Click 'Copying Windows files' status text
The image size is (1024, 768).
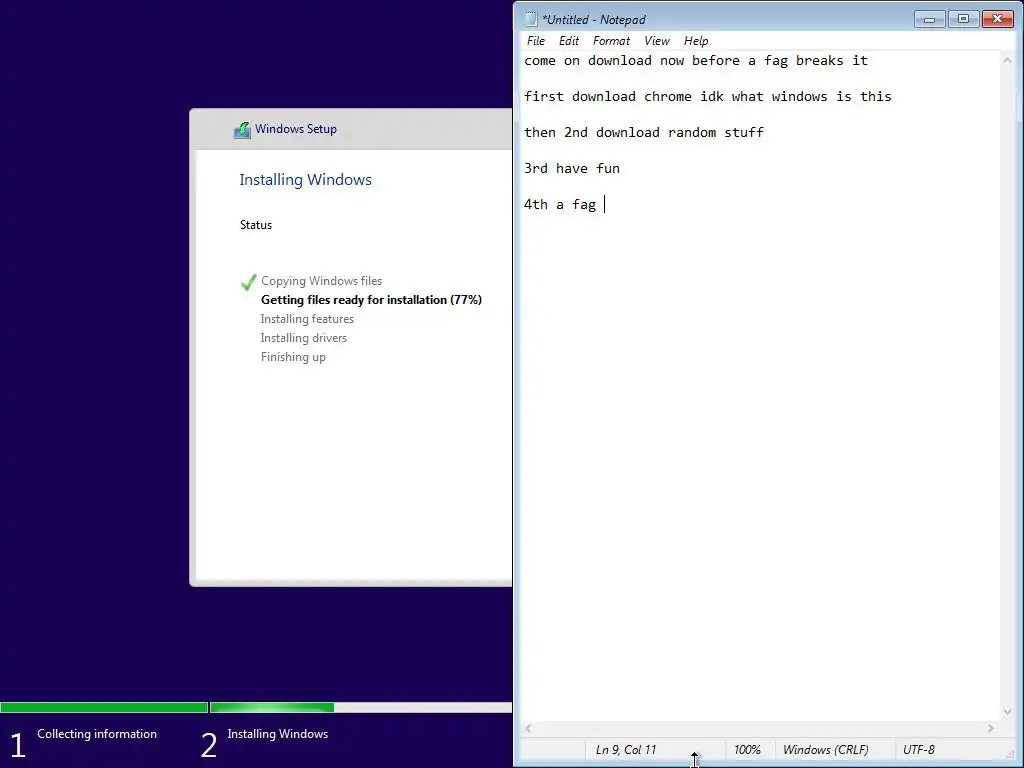(x=321, y=281)
